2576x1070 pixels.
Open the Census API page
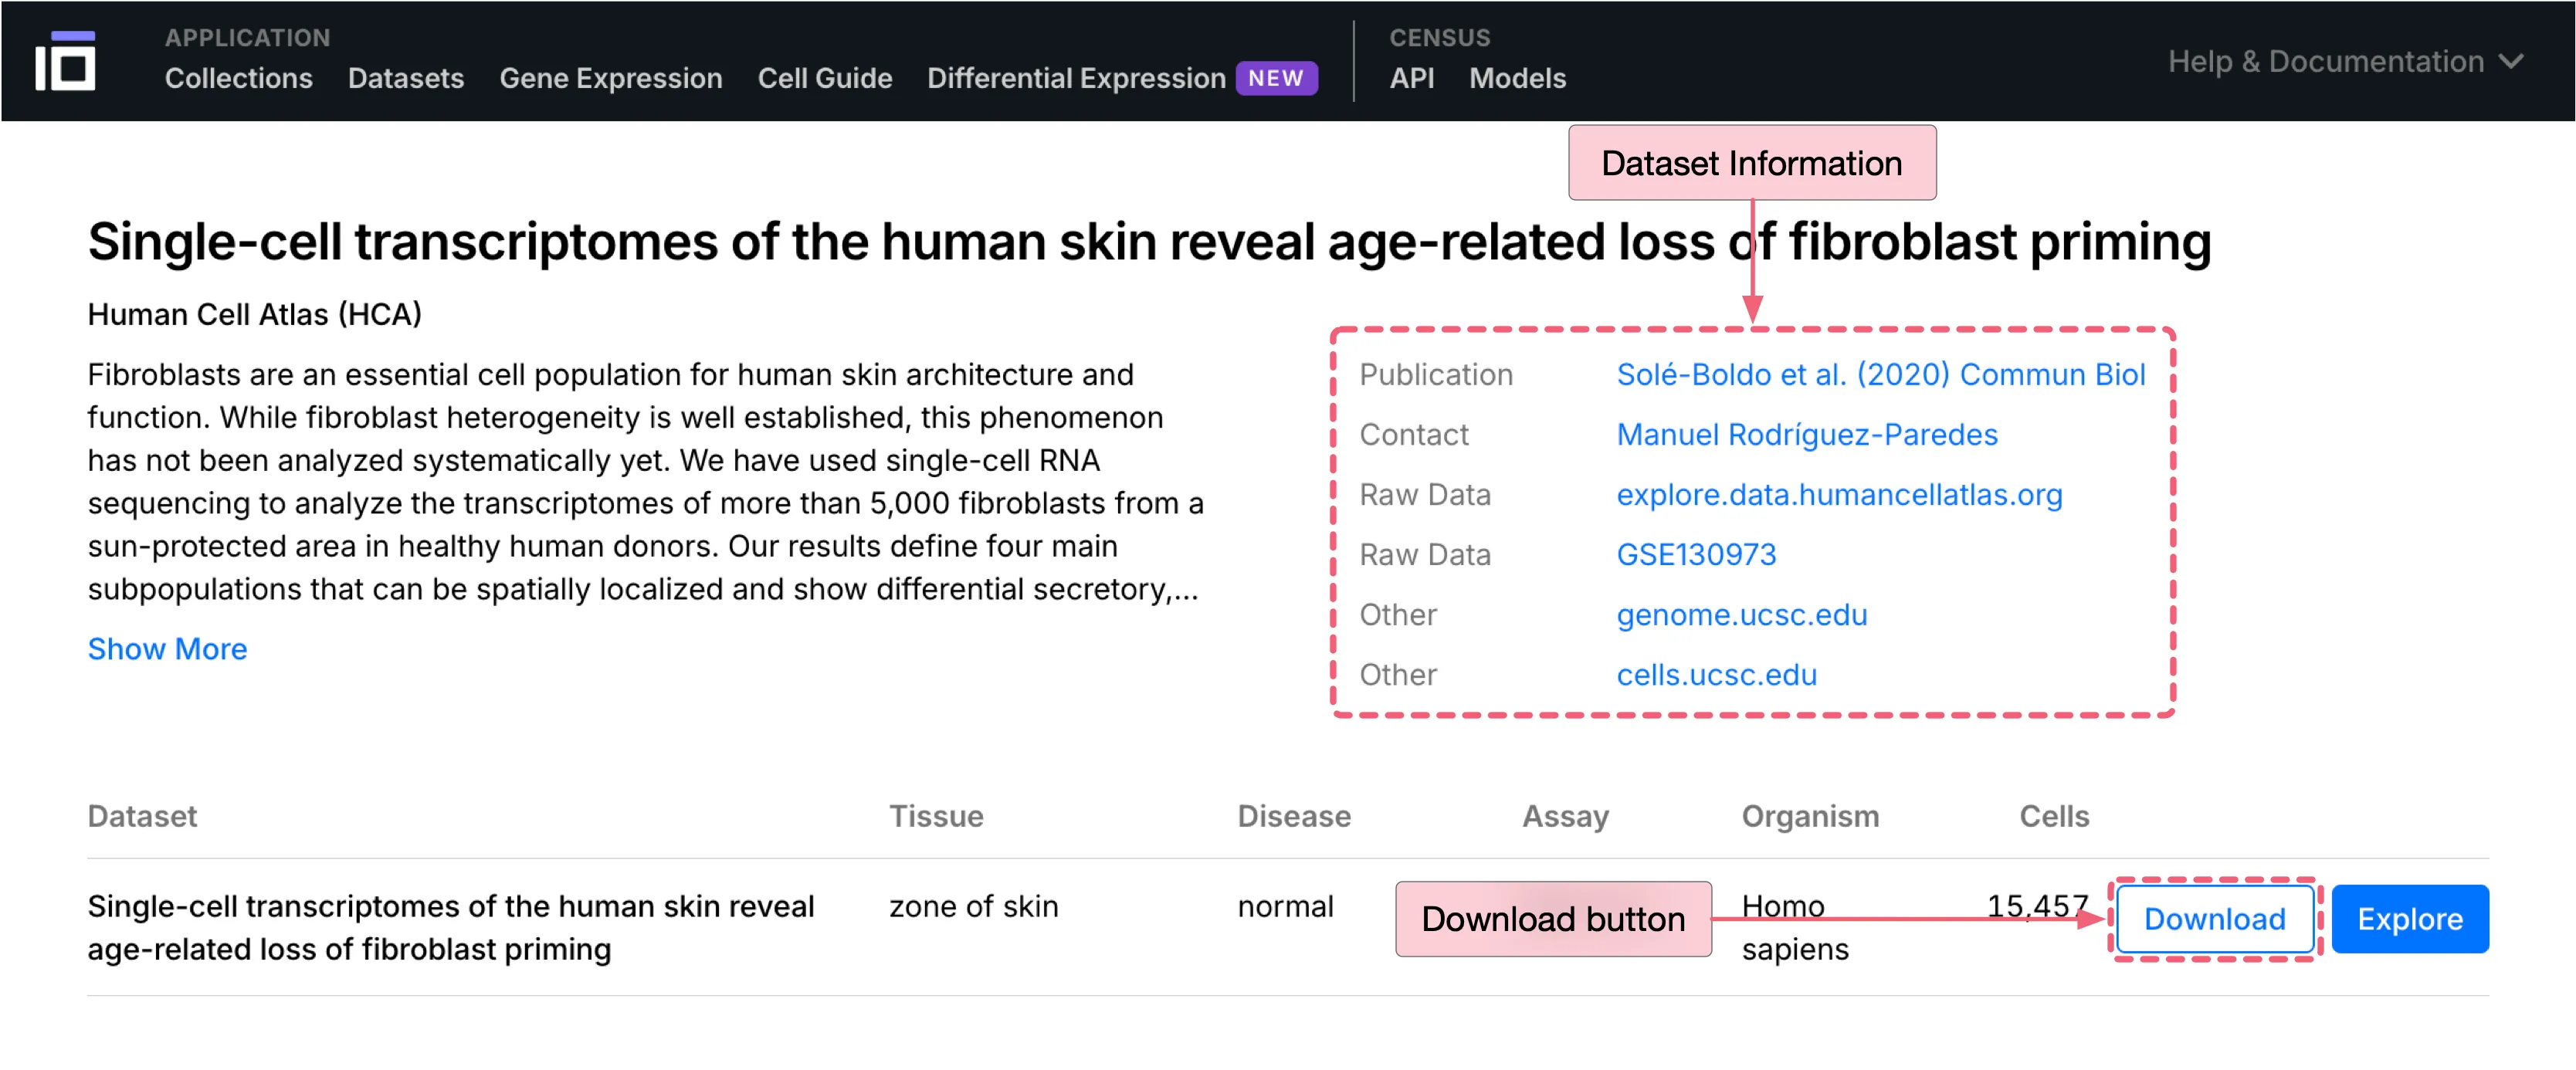point(1411,79)
